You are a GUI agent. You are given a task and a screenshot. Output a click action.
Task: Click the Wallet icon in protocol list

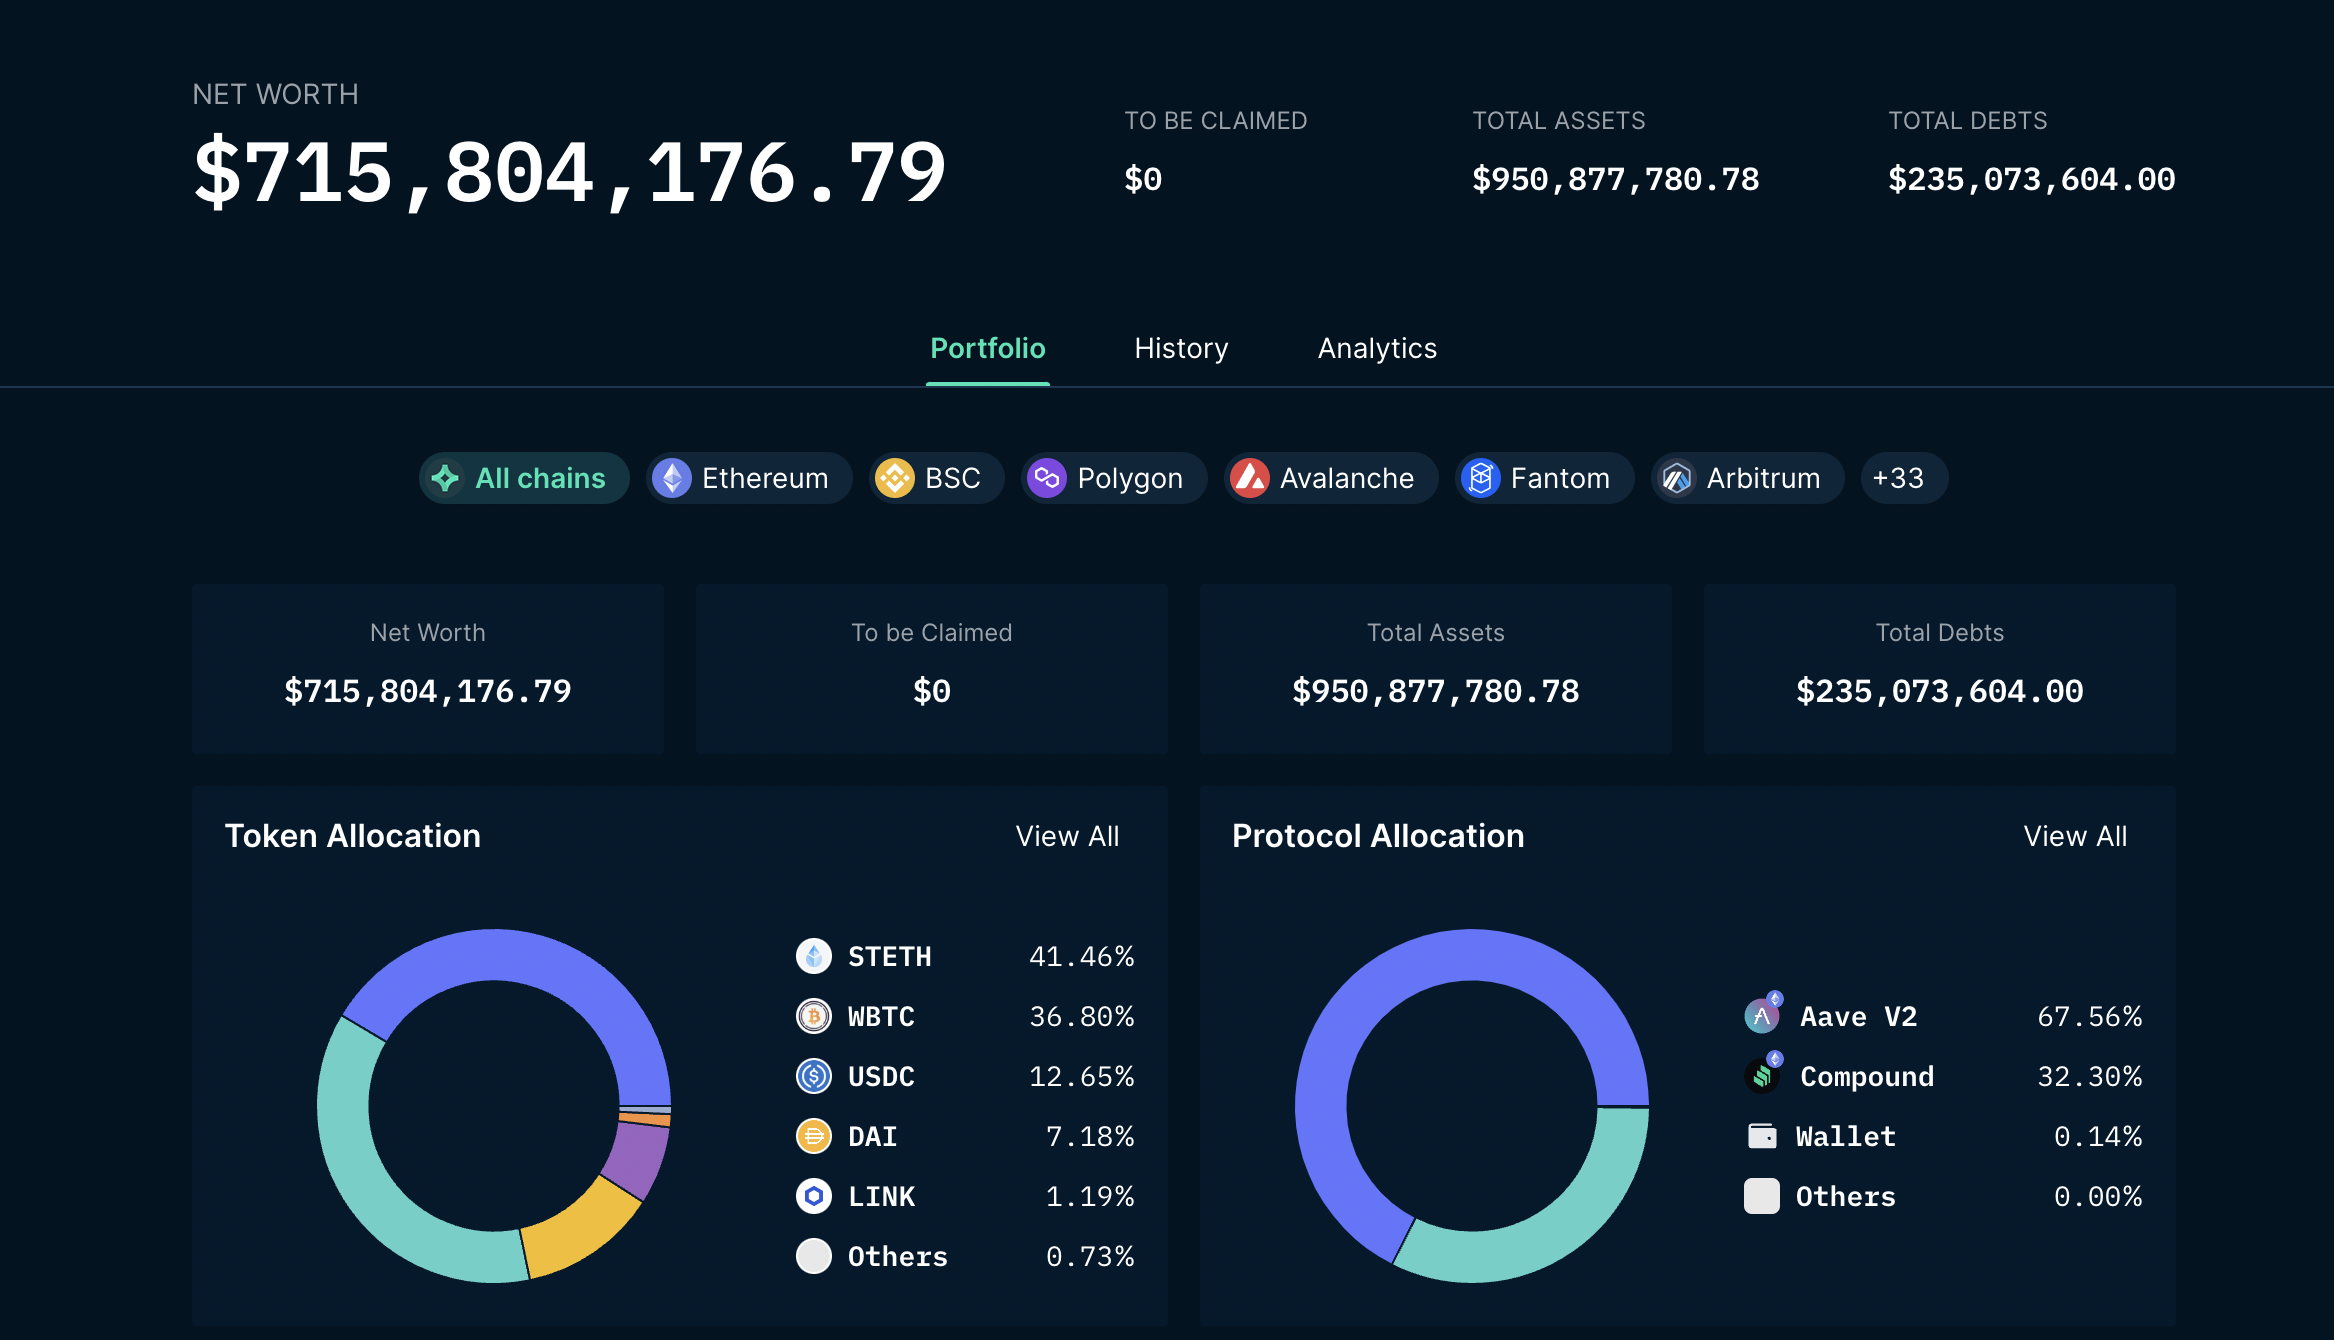pos(1762,1136)
